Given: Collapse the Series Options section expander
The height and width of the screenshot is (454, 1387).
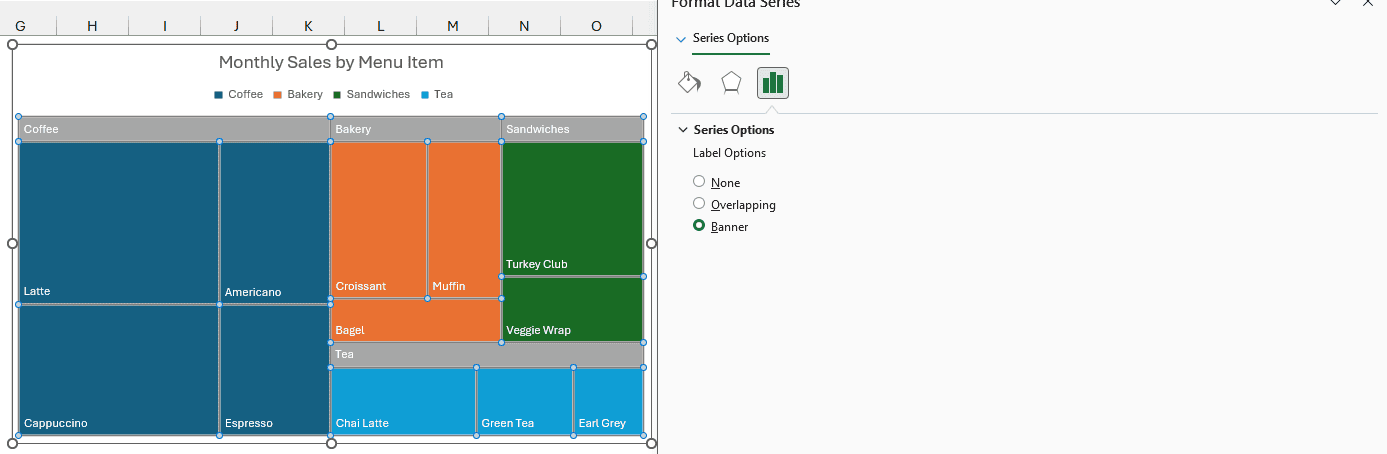Looking at the screenshot, I should click(x=683, y=130).
